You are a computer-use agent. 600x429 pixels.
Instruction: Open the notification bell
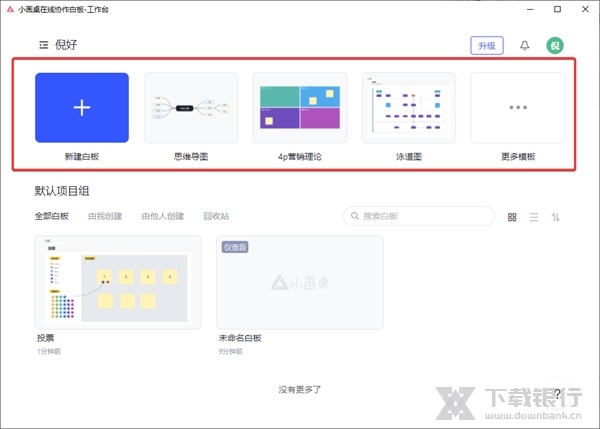[525, 46]
